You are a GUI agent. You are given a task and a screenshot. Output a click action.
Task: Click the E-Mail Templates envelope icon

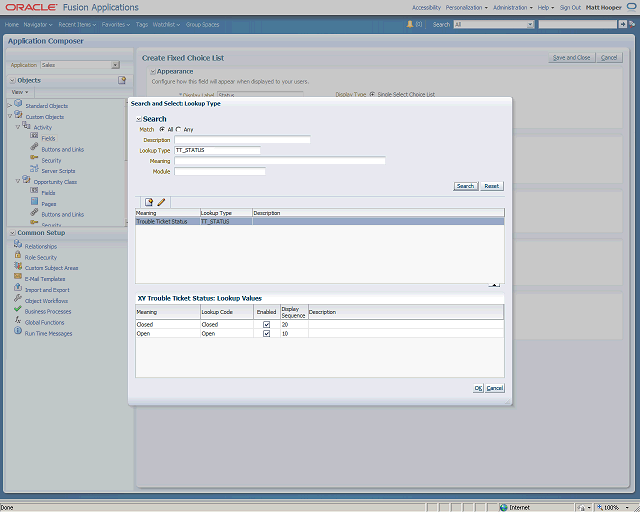(18, 276)
